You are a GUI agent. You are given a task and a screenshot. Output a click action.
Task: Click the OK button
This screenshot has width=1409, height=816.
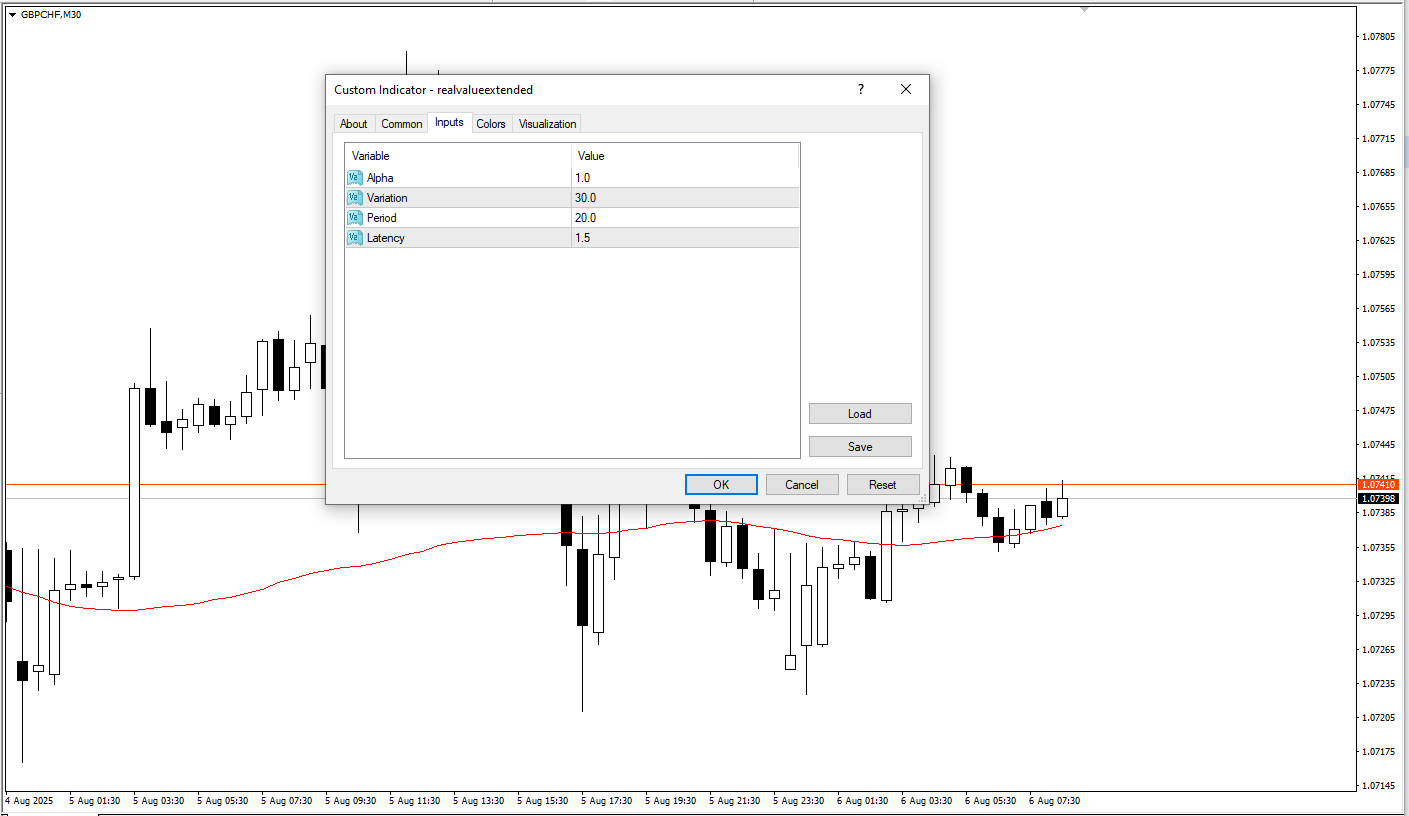pos(721,484)
